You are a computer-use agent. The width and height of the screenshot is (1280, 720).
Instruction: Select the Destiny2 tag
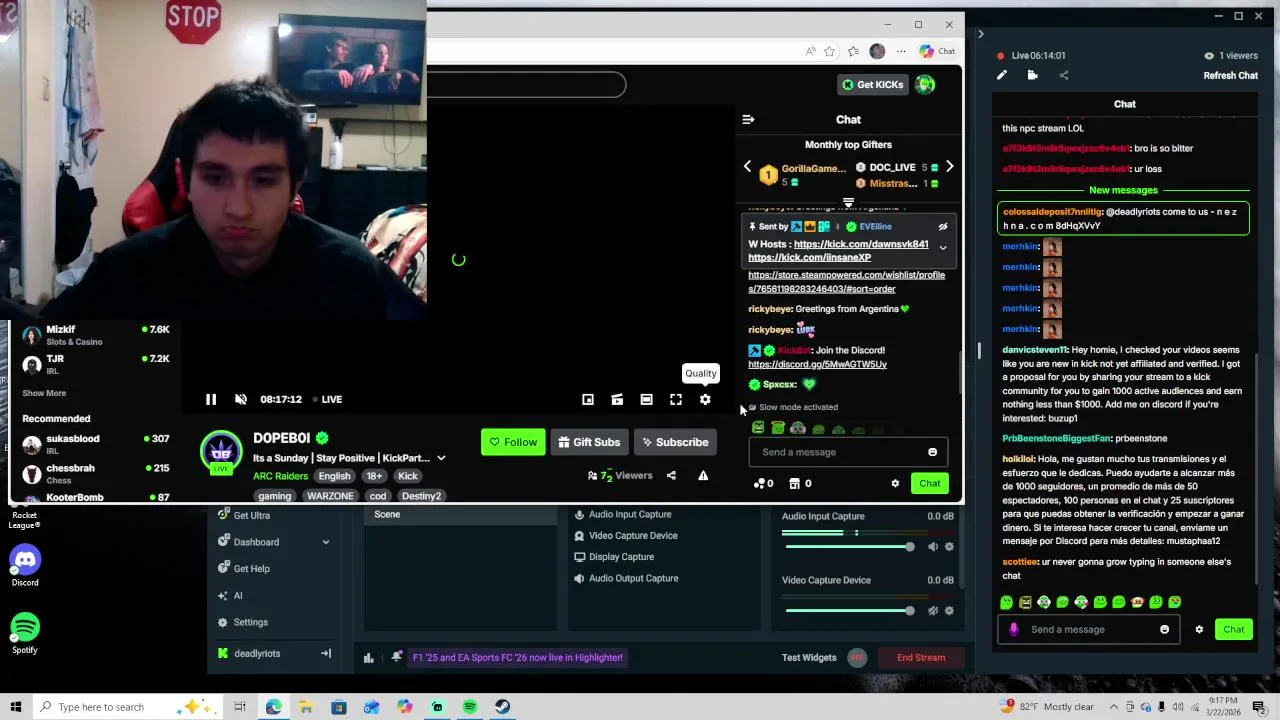(x=421, y=496)
